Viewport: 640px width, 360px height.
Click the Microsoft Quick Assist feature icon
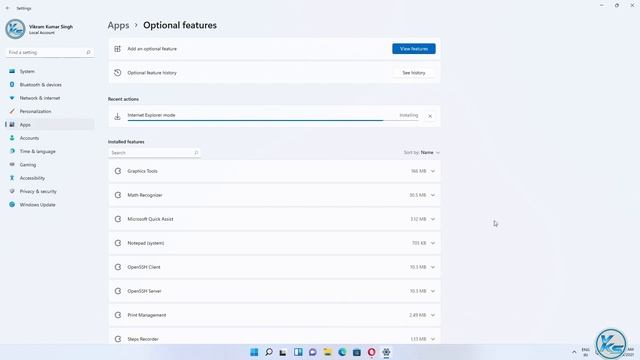click(118, 219)
